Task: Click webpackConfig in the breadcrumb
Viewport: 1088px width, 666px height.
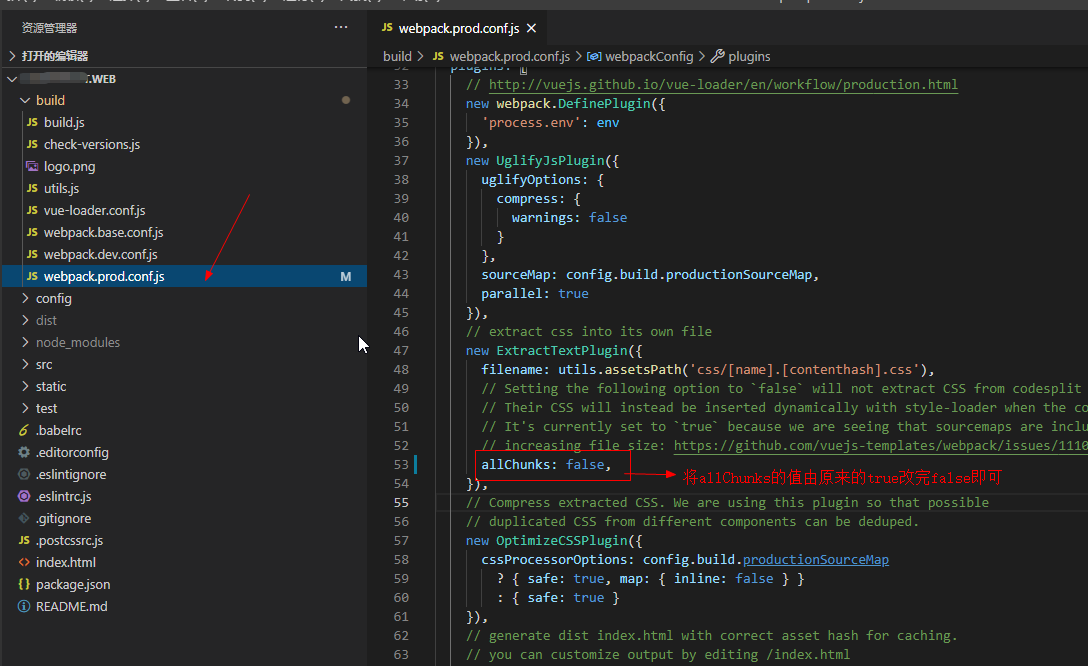Action: coord(649,56)
